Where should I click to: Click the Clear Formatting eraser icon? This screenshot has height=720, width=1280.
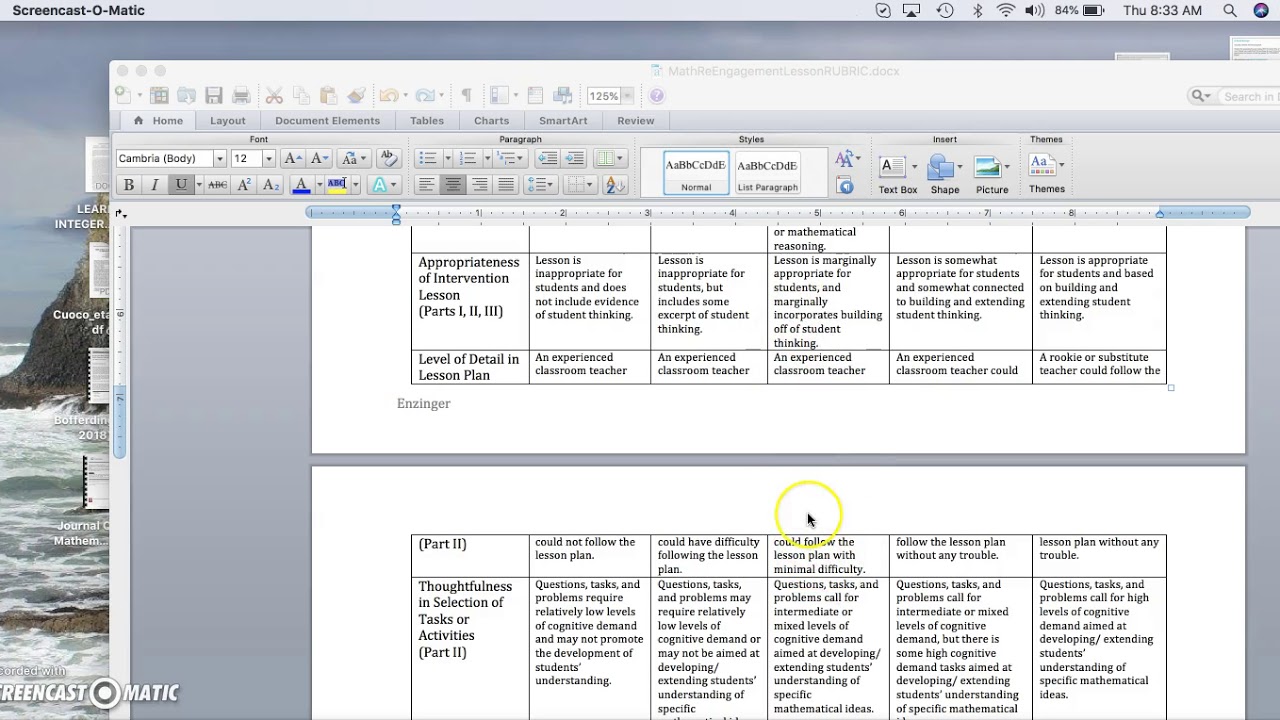(x=389, y=158)
